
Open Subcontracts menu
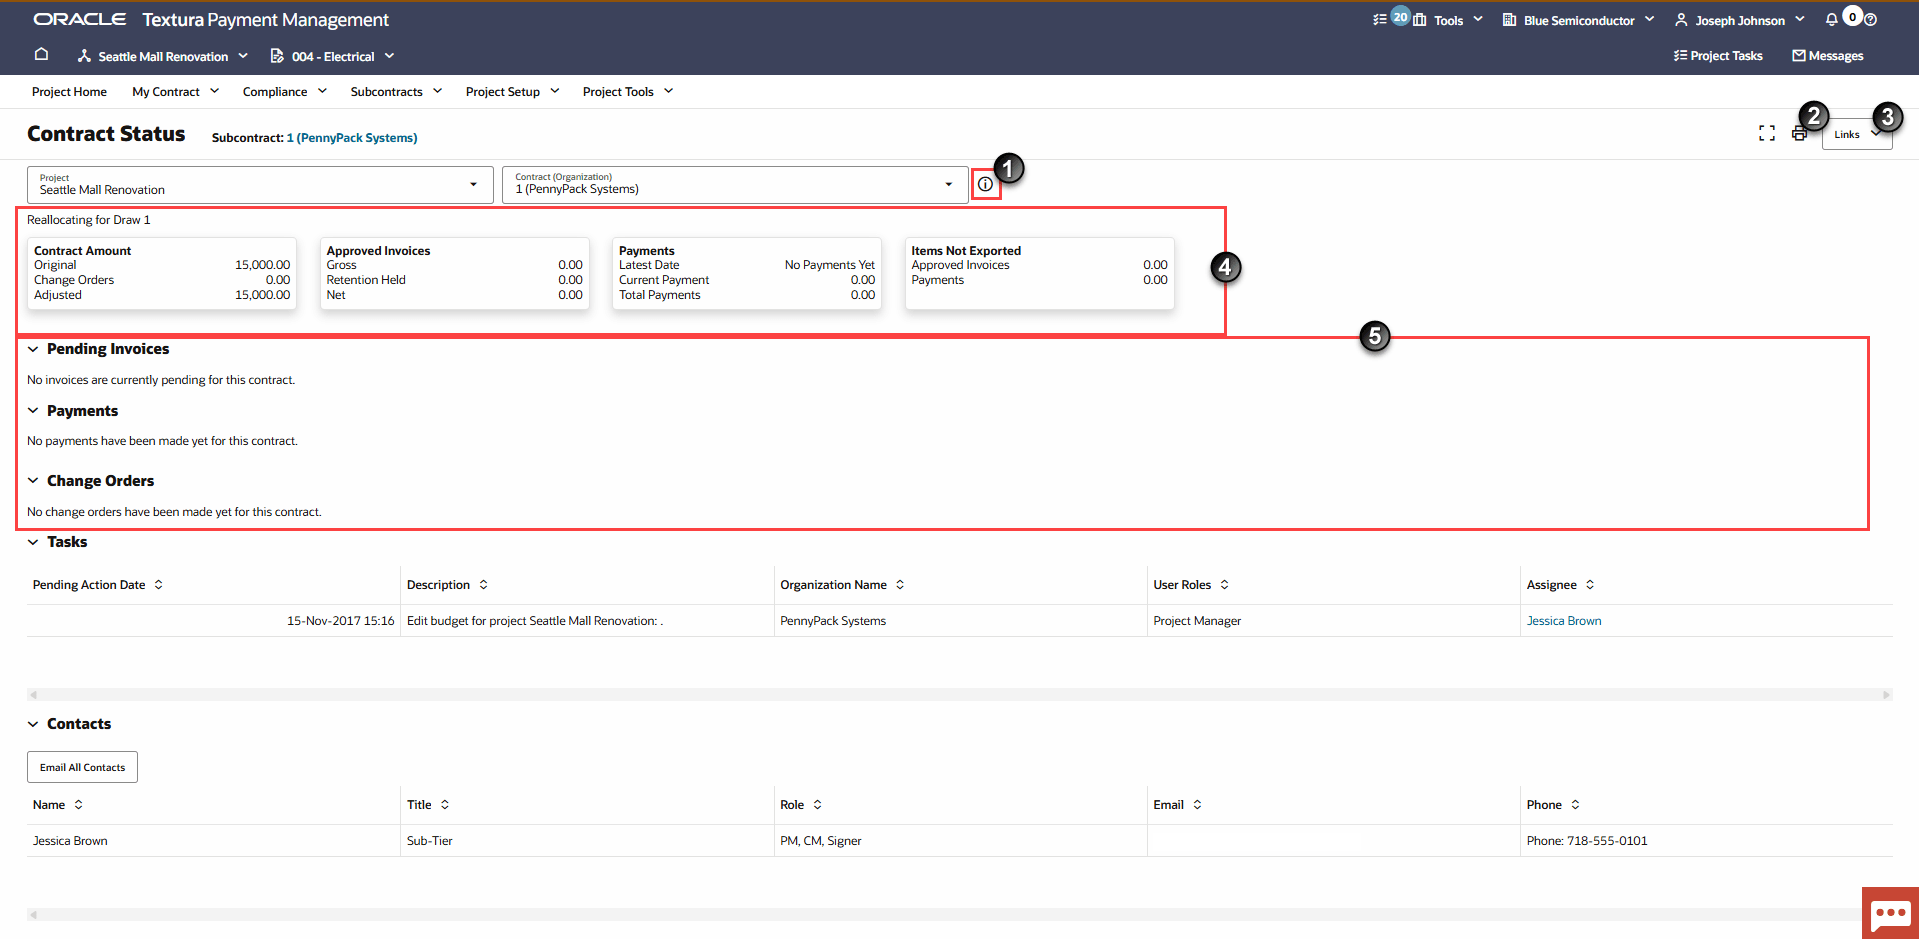click(396, 92)
